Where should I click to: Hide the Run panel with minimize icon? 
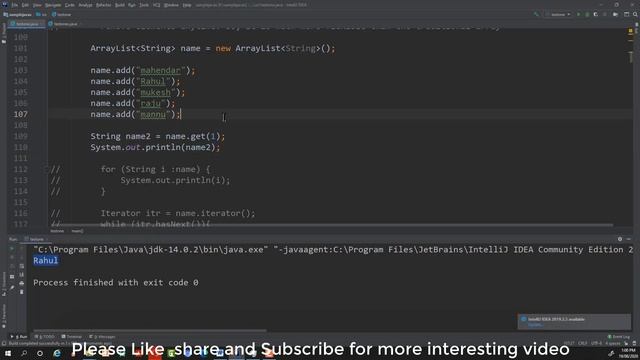coord(629,239)
